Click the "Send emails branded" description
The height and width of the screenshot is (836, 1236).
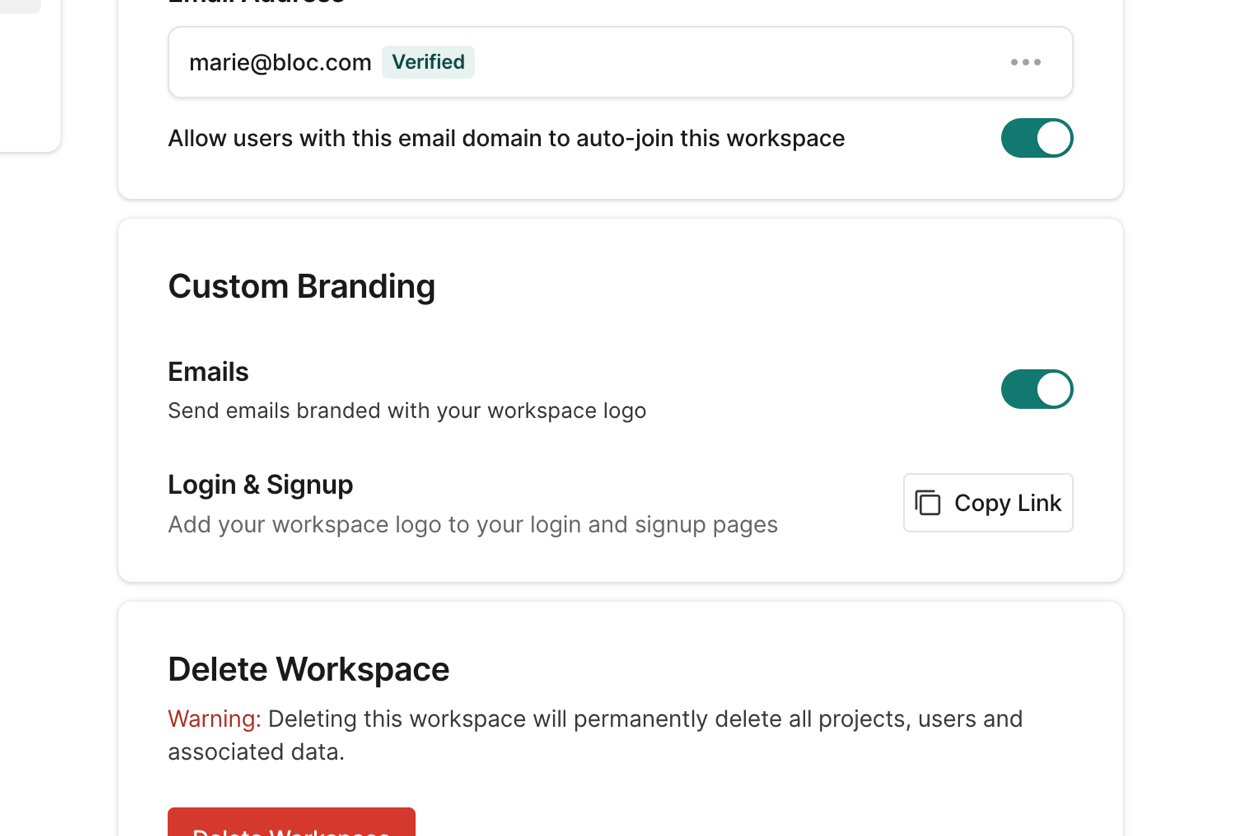406,411
